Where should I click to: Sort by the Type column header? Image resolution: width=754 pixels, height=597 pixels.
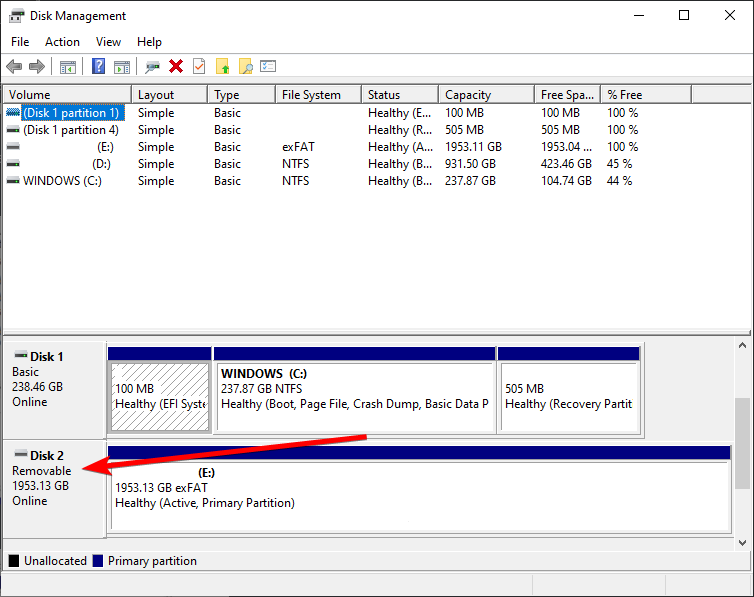click(x=241, y=95)
